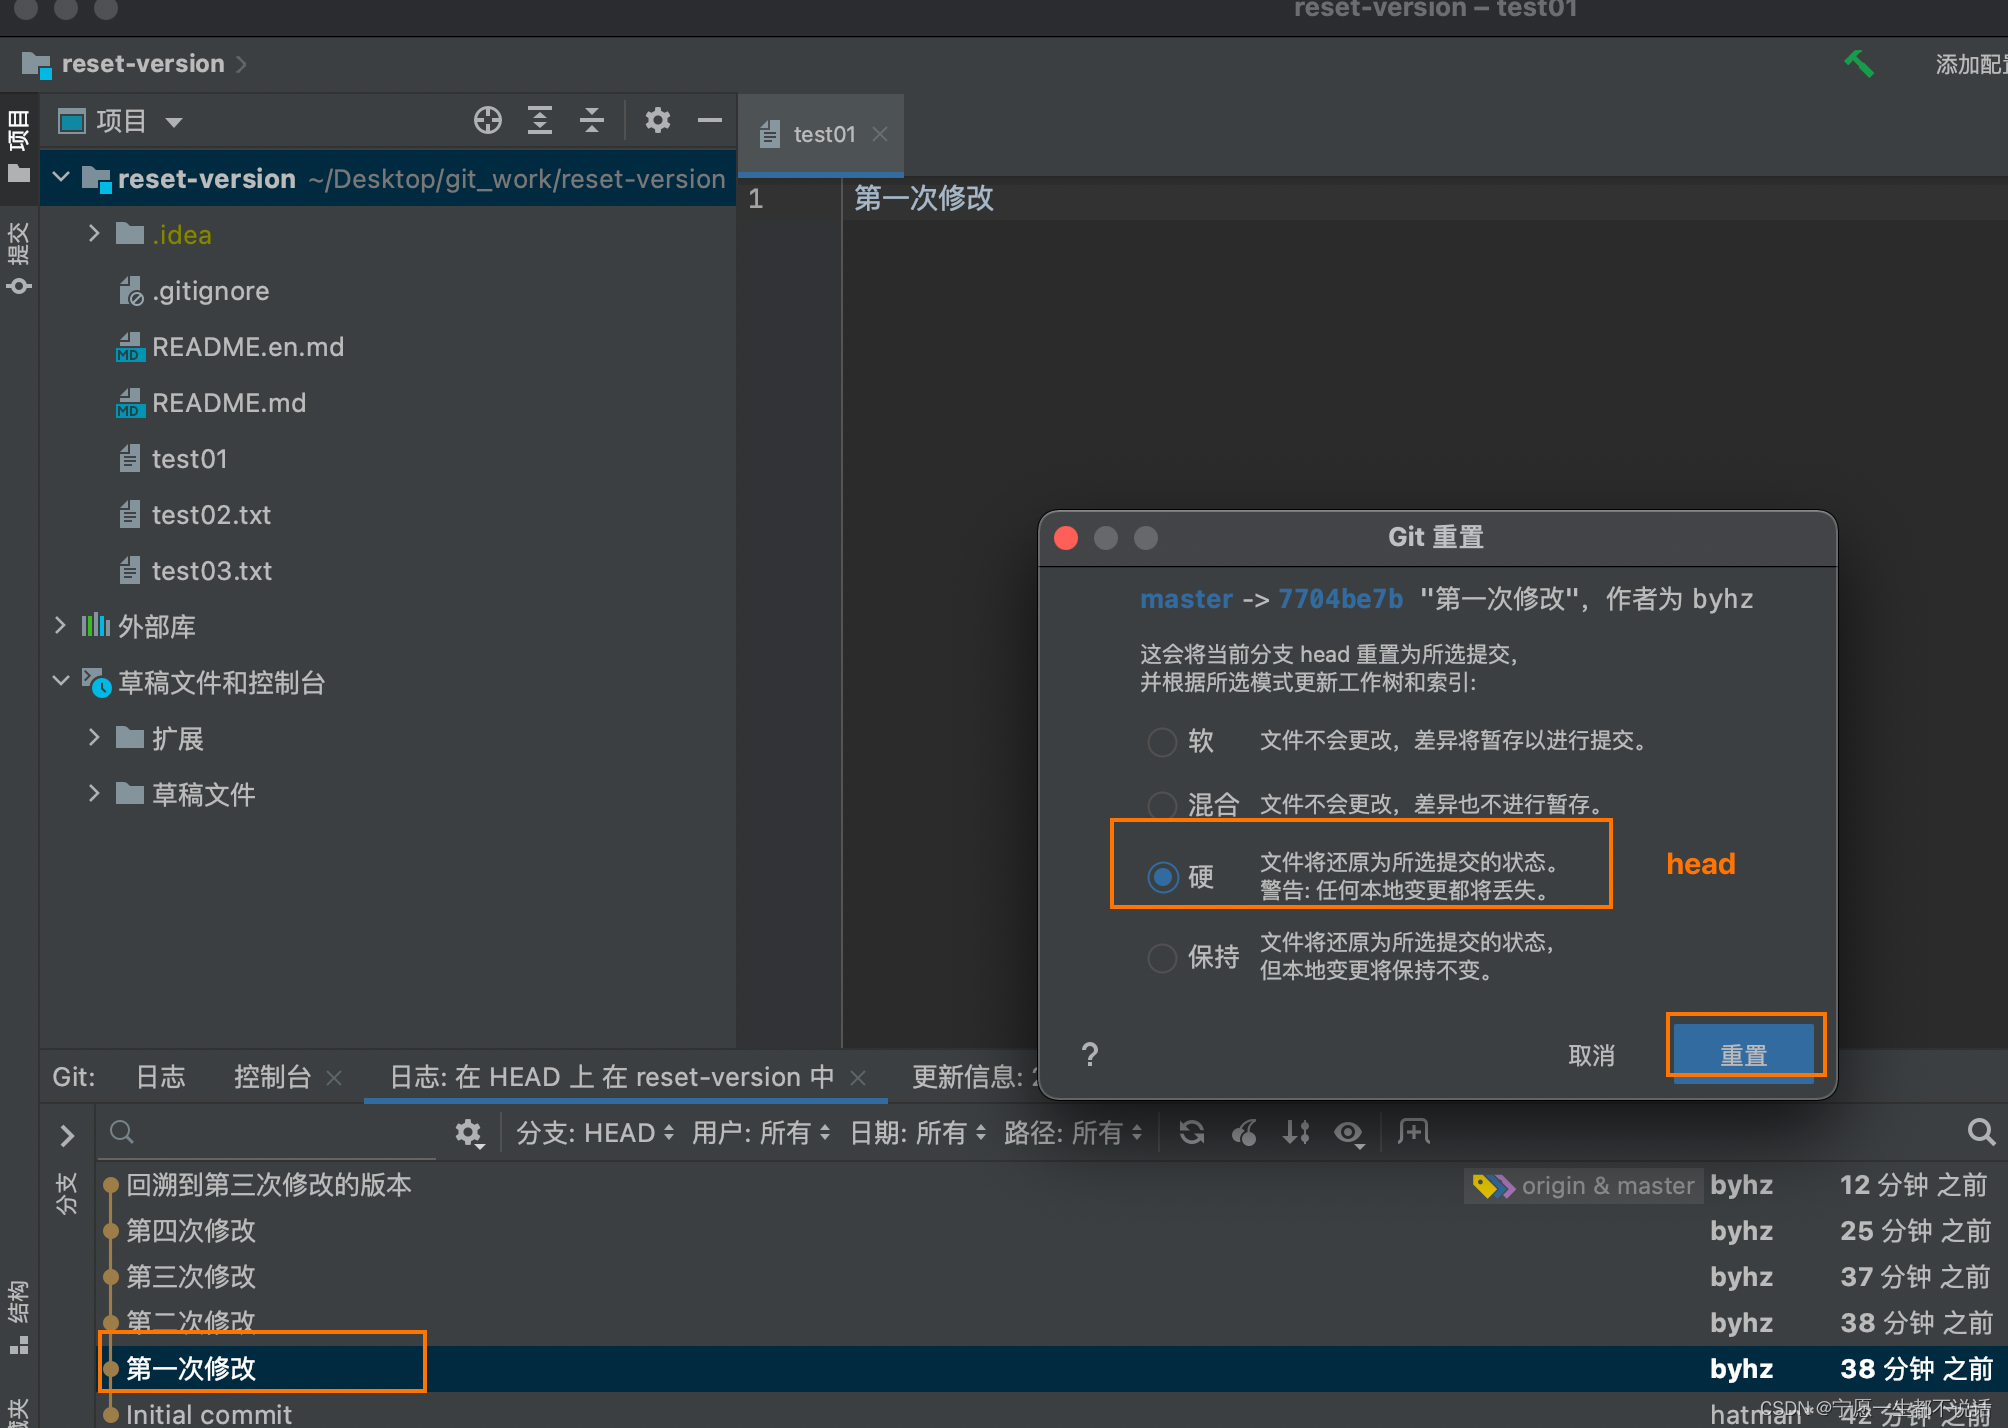Collapse Scratches and Consoles (草稿文件和控制台) node
This screenshot has width=2008, height=1428.
[x=61, y=682]
